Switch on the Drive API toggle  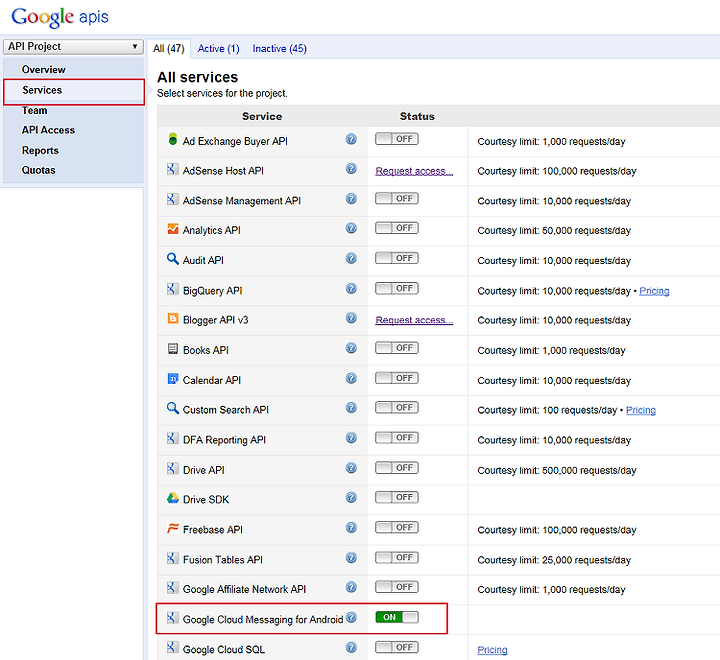coord(397,468)
